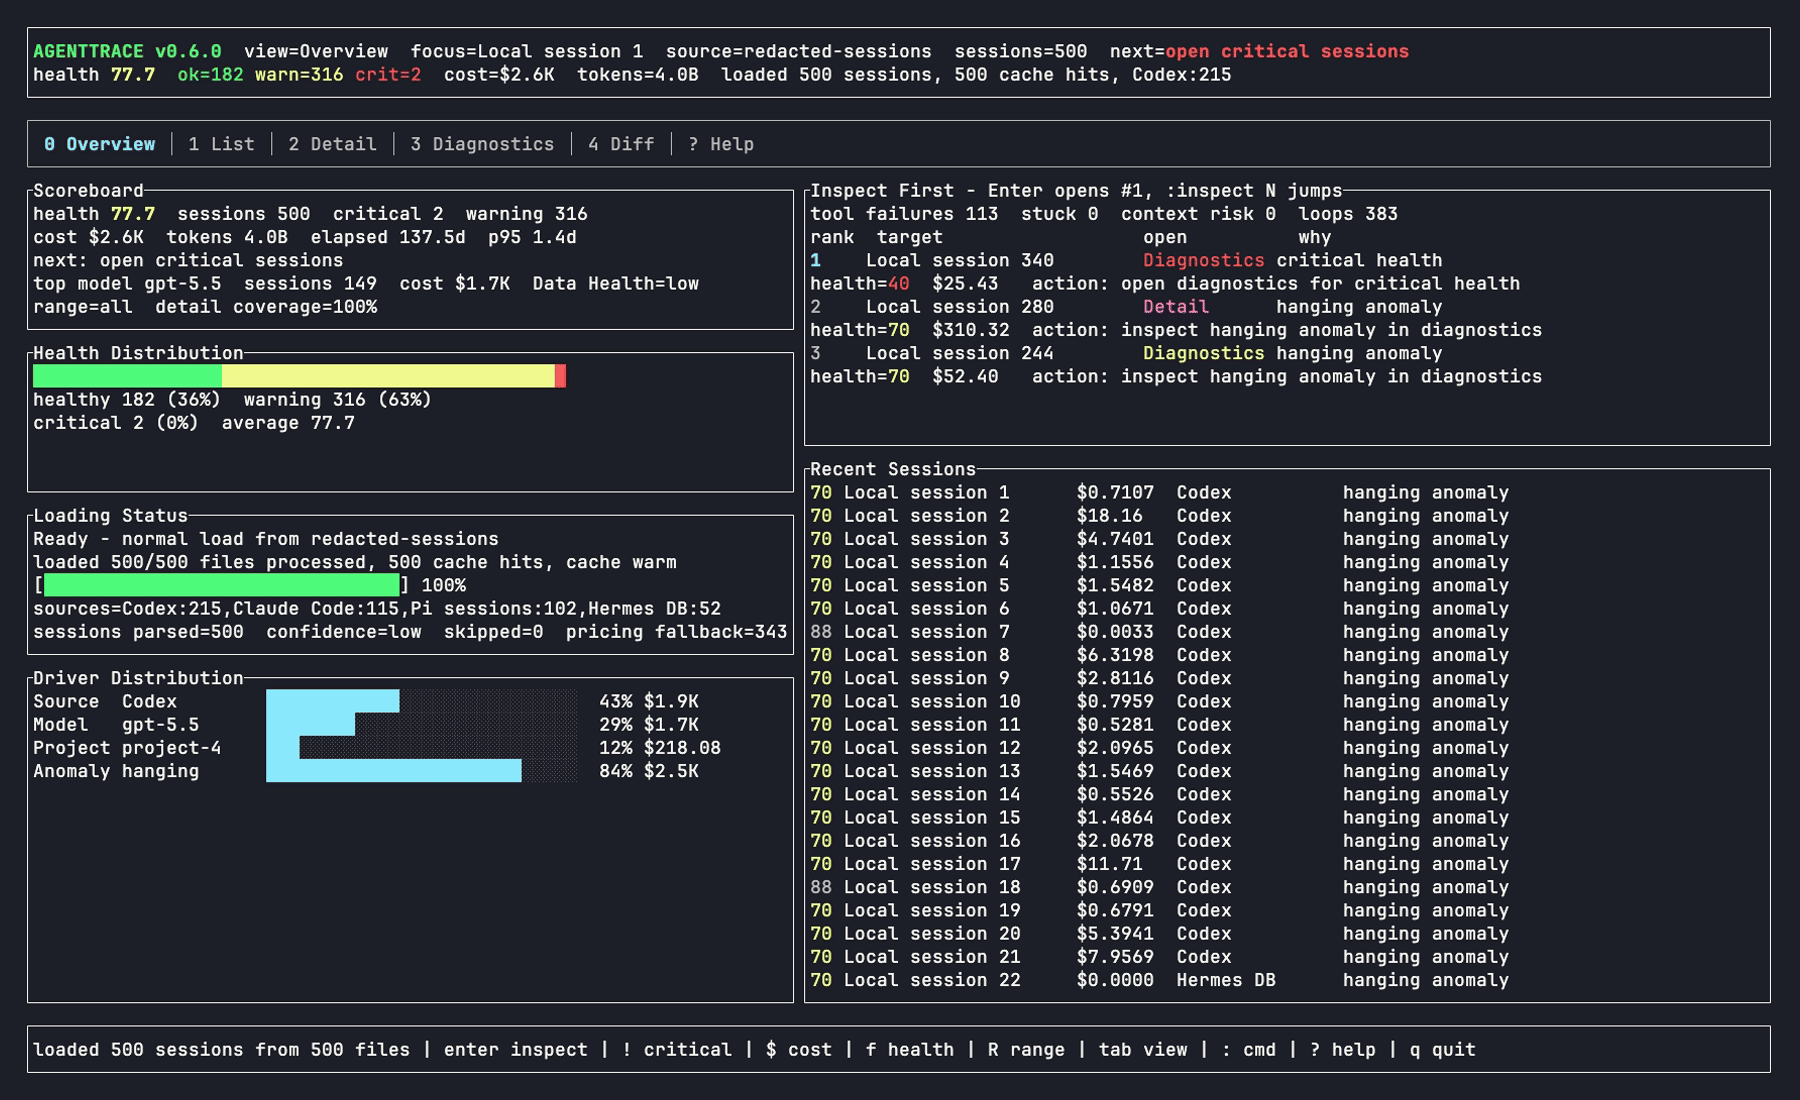Click 'pricing fallback=343' in Loading Status

676,632
